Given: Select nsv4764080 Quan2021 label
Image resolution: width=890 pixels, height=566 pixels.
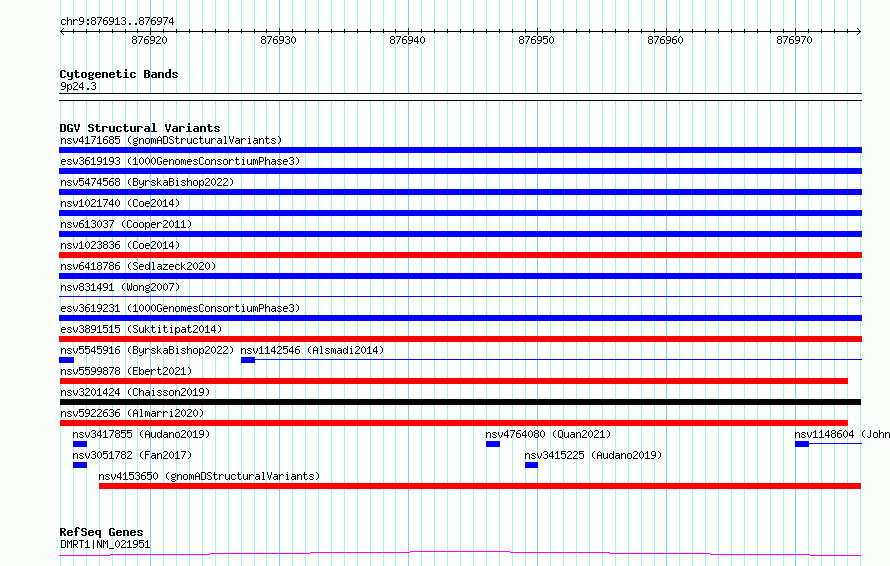Looking at the screenshot, I should (548, 434).
